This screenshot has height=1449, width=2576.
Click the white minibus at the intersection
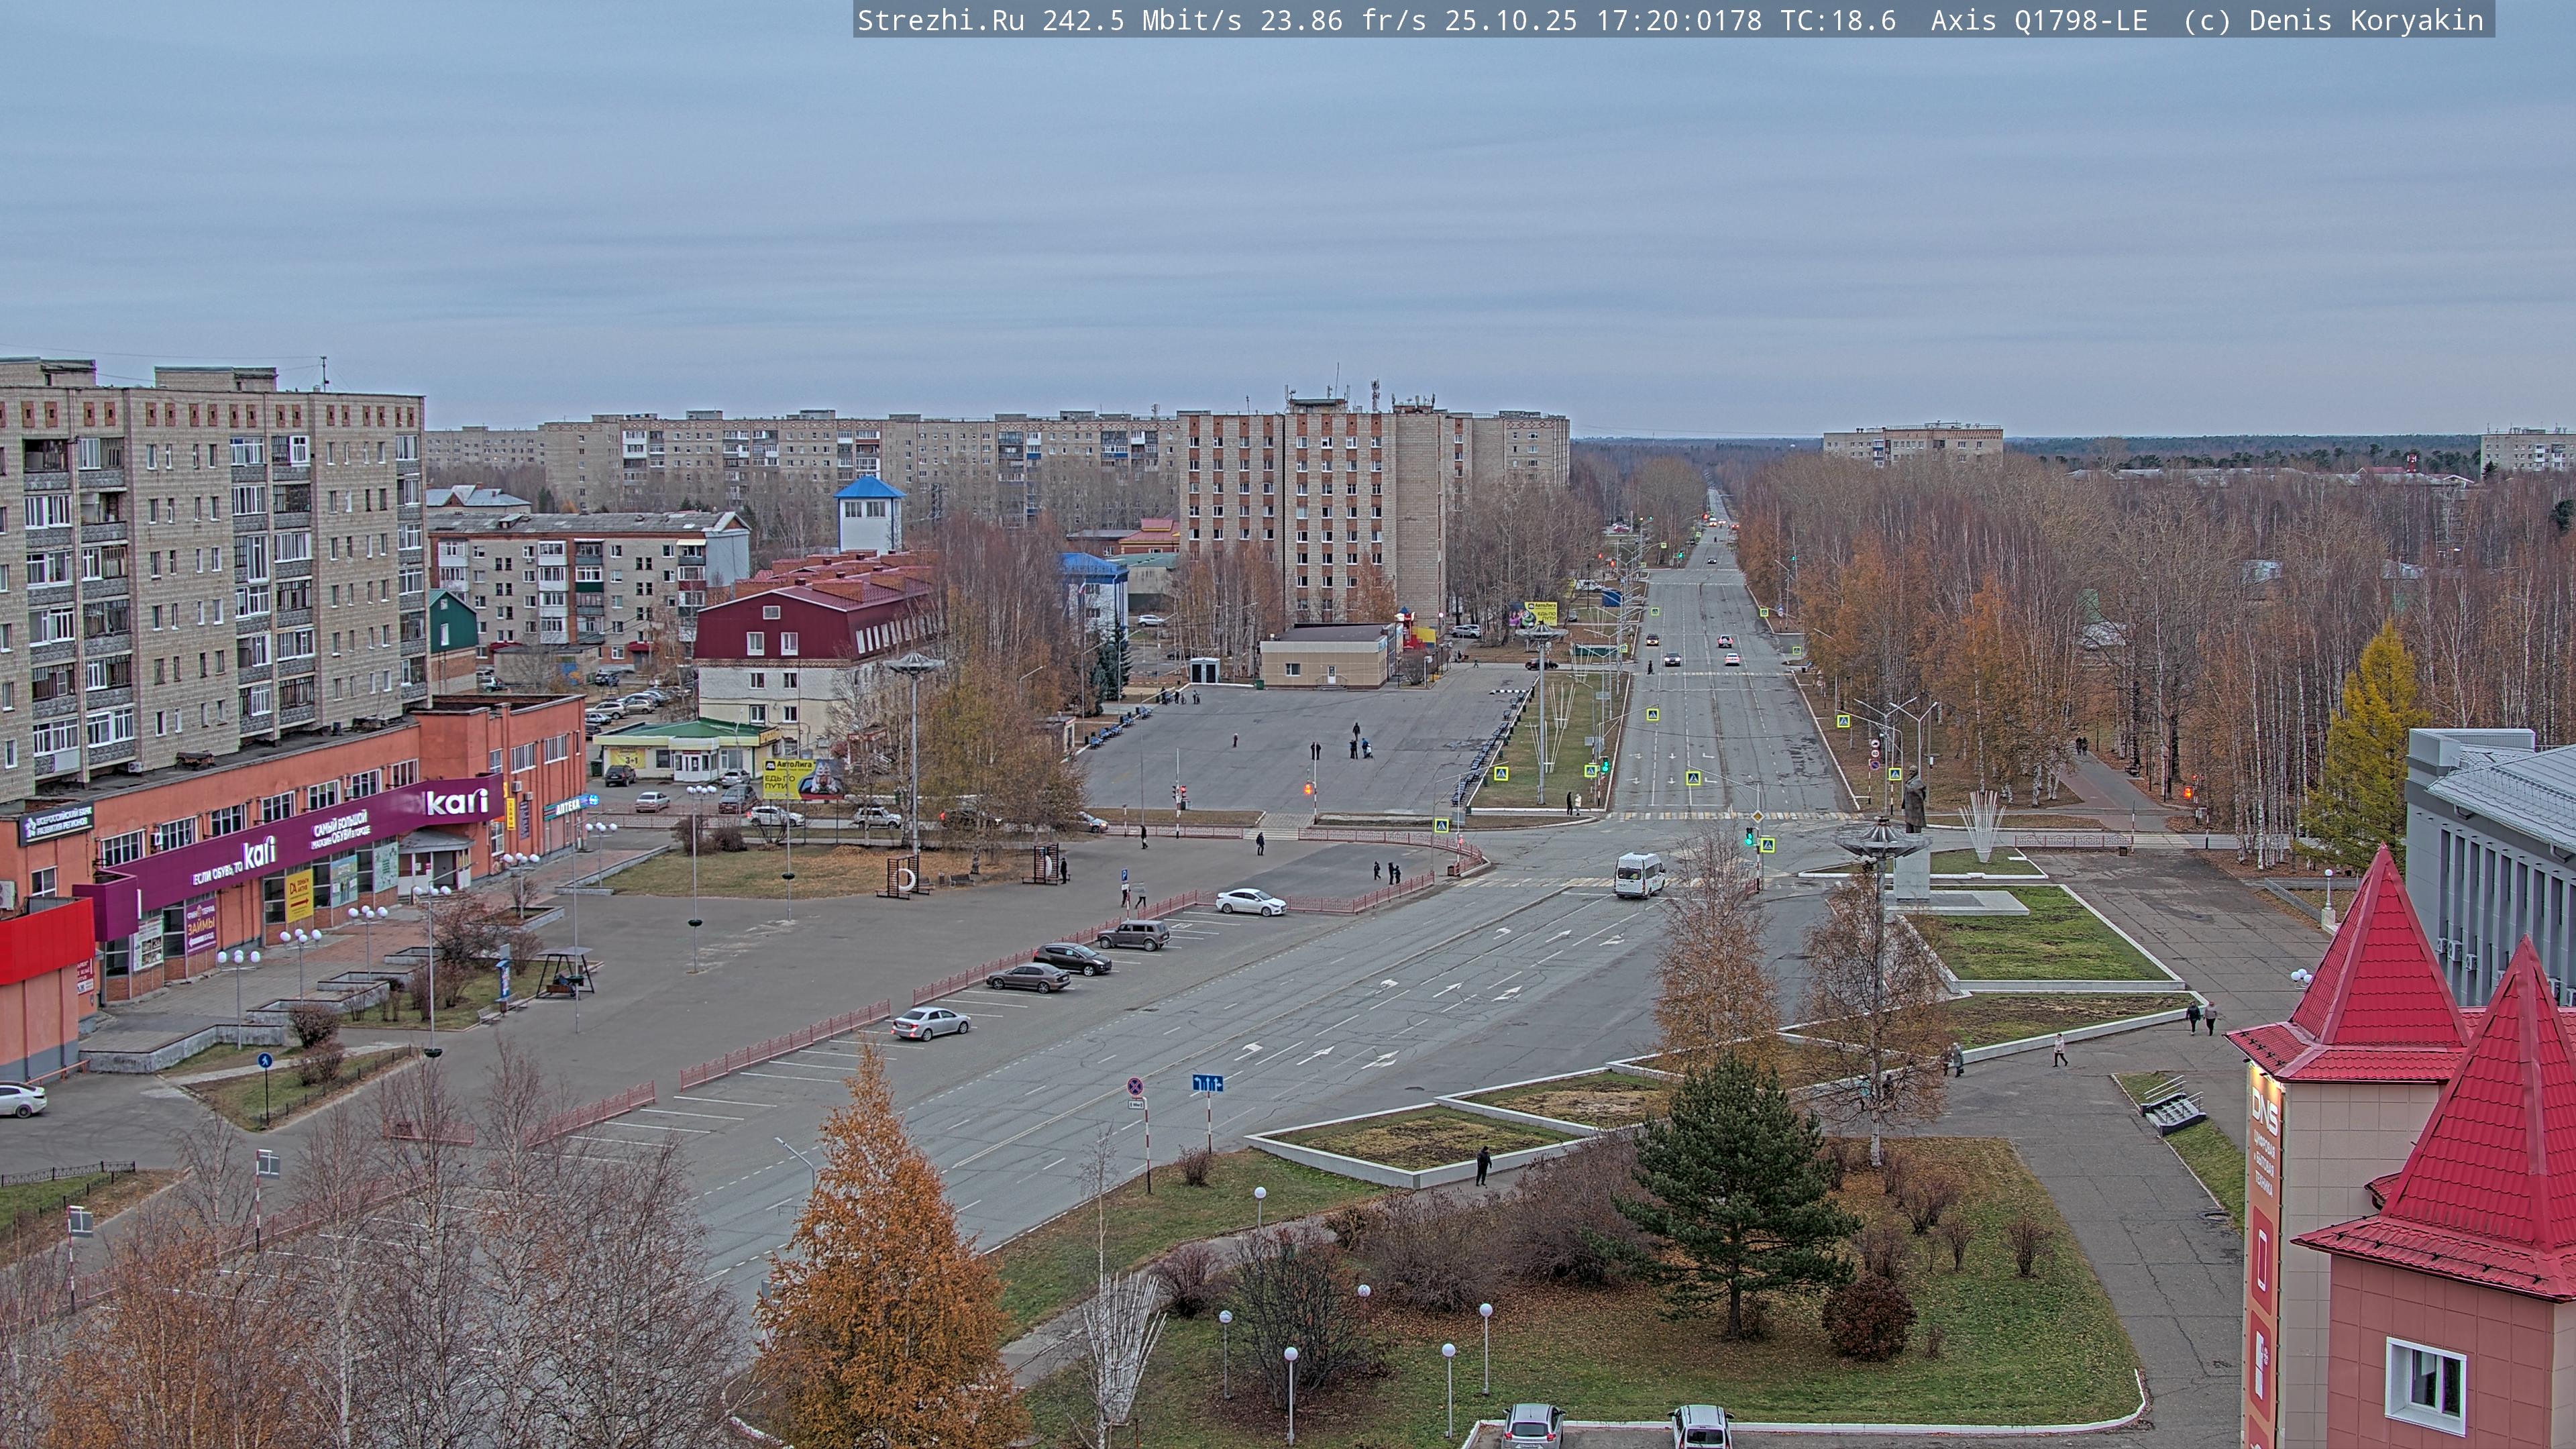point(1639,874)
